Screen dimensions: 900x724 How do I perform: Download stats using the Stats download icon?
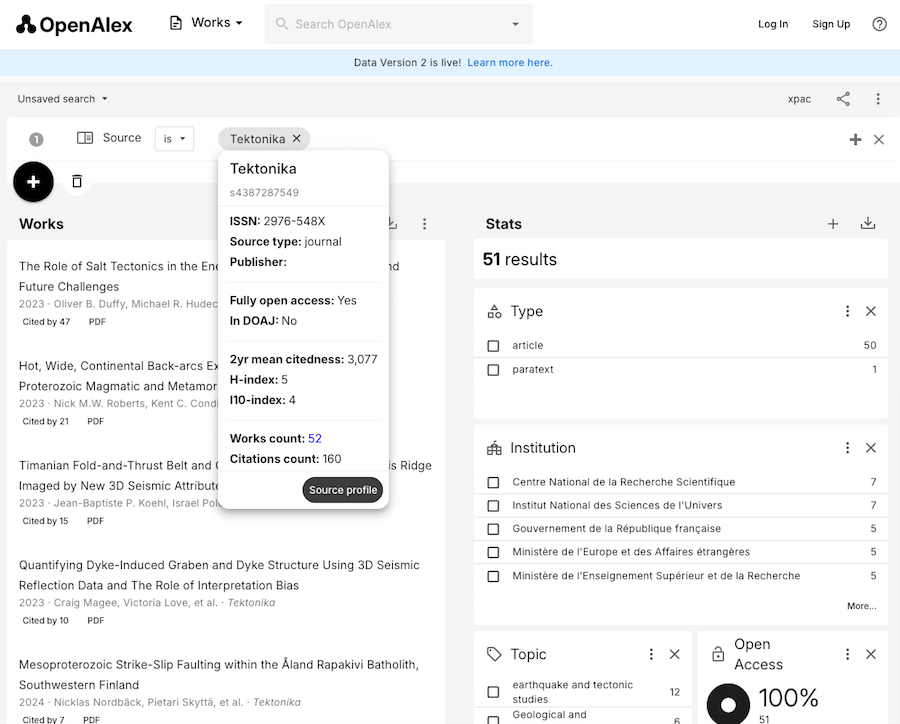click(x=868, y=224)
